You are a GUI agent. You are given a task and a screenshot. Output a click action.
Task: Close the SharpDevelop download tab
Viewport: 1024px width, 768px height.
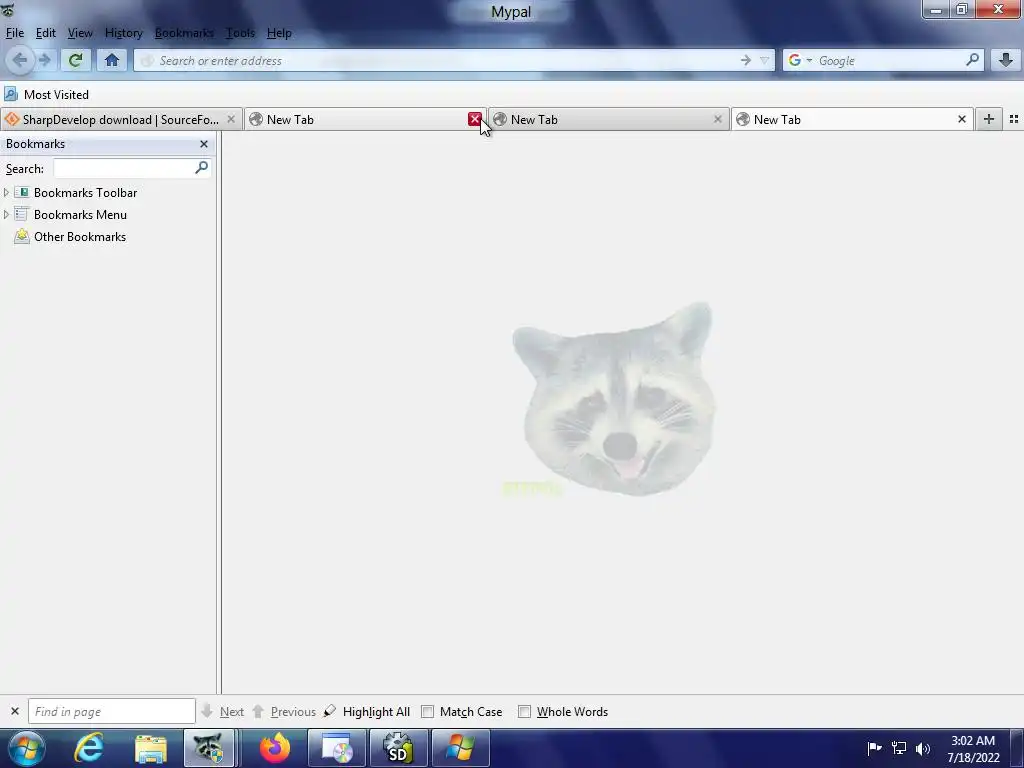click(231, 120)
